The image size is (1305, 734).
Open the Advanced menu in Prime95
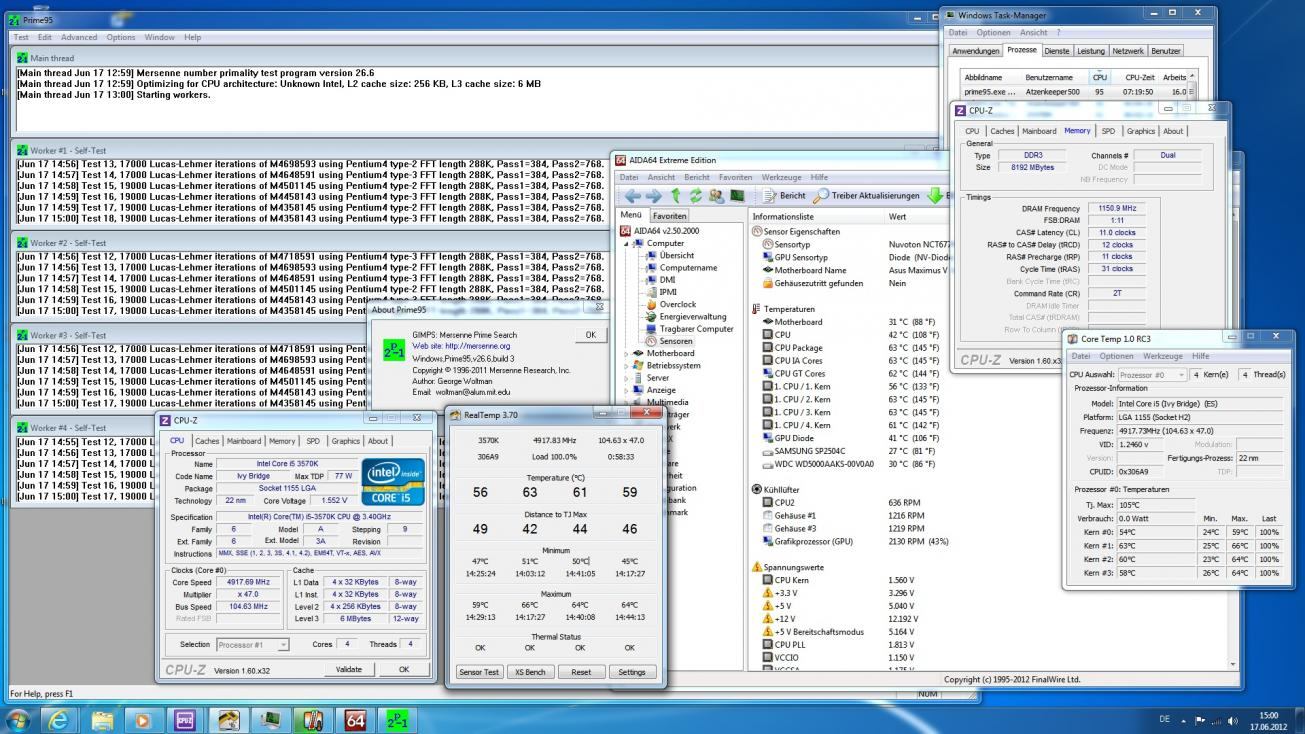click(x=79, y=37)
